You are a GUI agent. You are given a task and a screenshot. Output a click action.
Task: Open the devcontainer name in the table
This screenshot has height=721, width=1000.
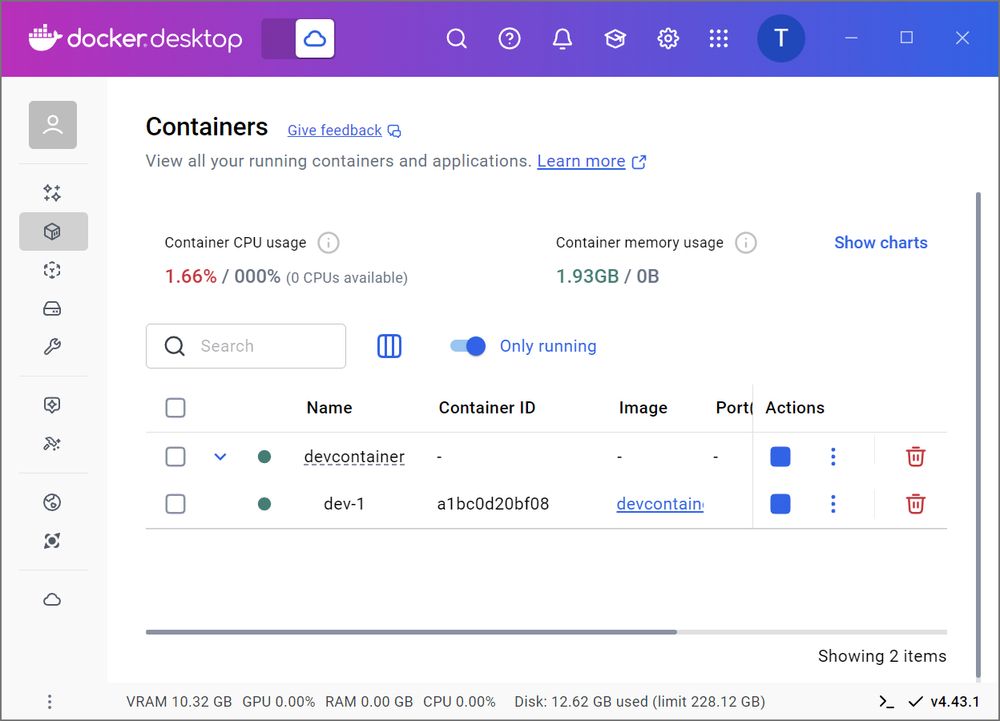[x=354, y=456]
